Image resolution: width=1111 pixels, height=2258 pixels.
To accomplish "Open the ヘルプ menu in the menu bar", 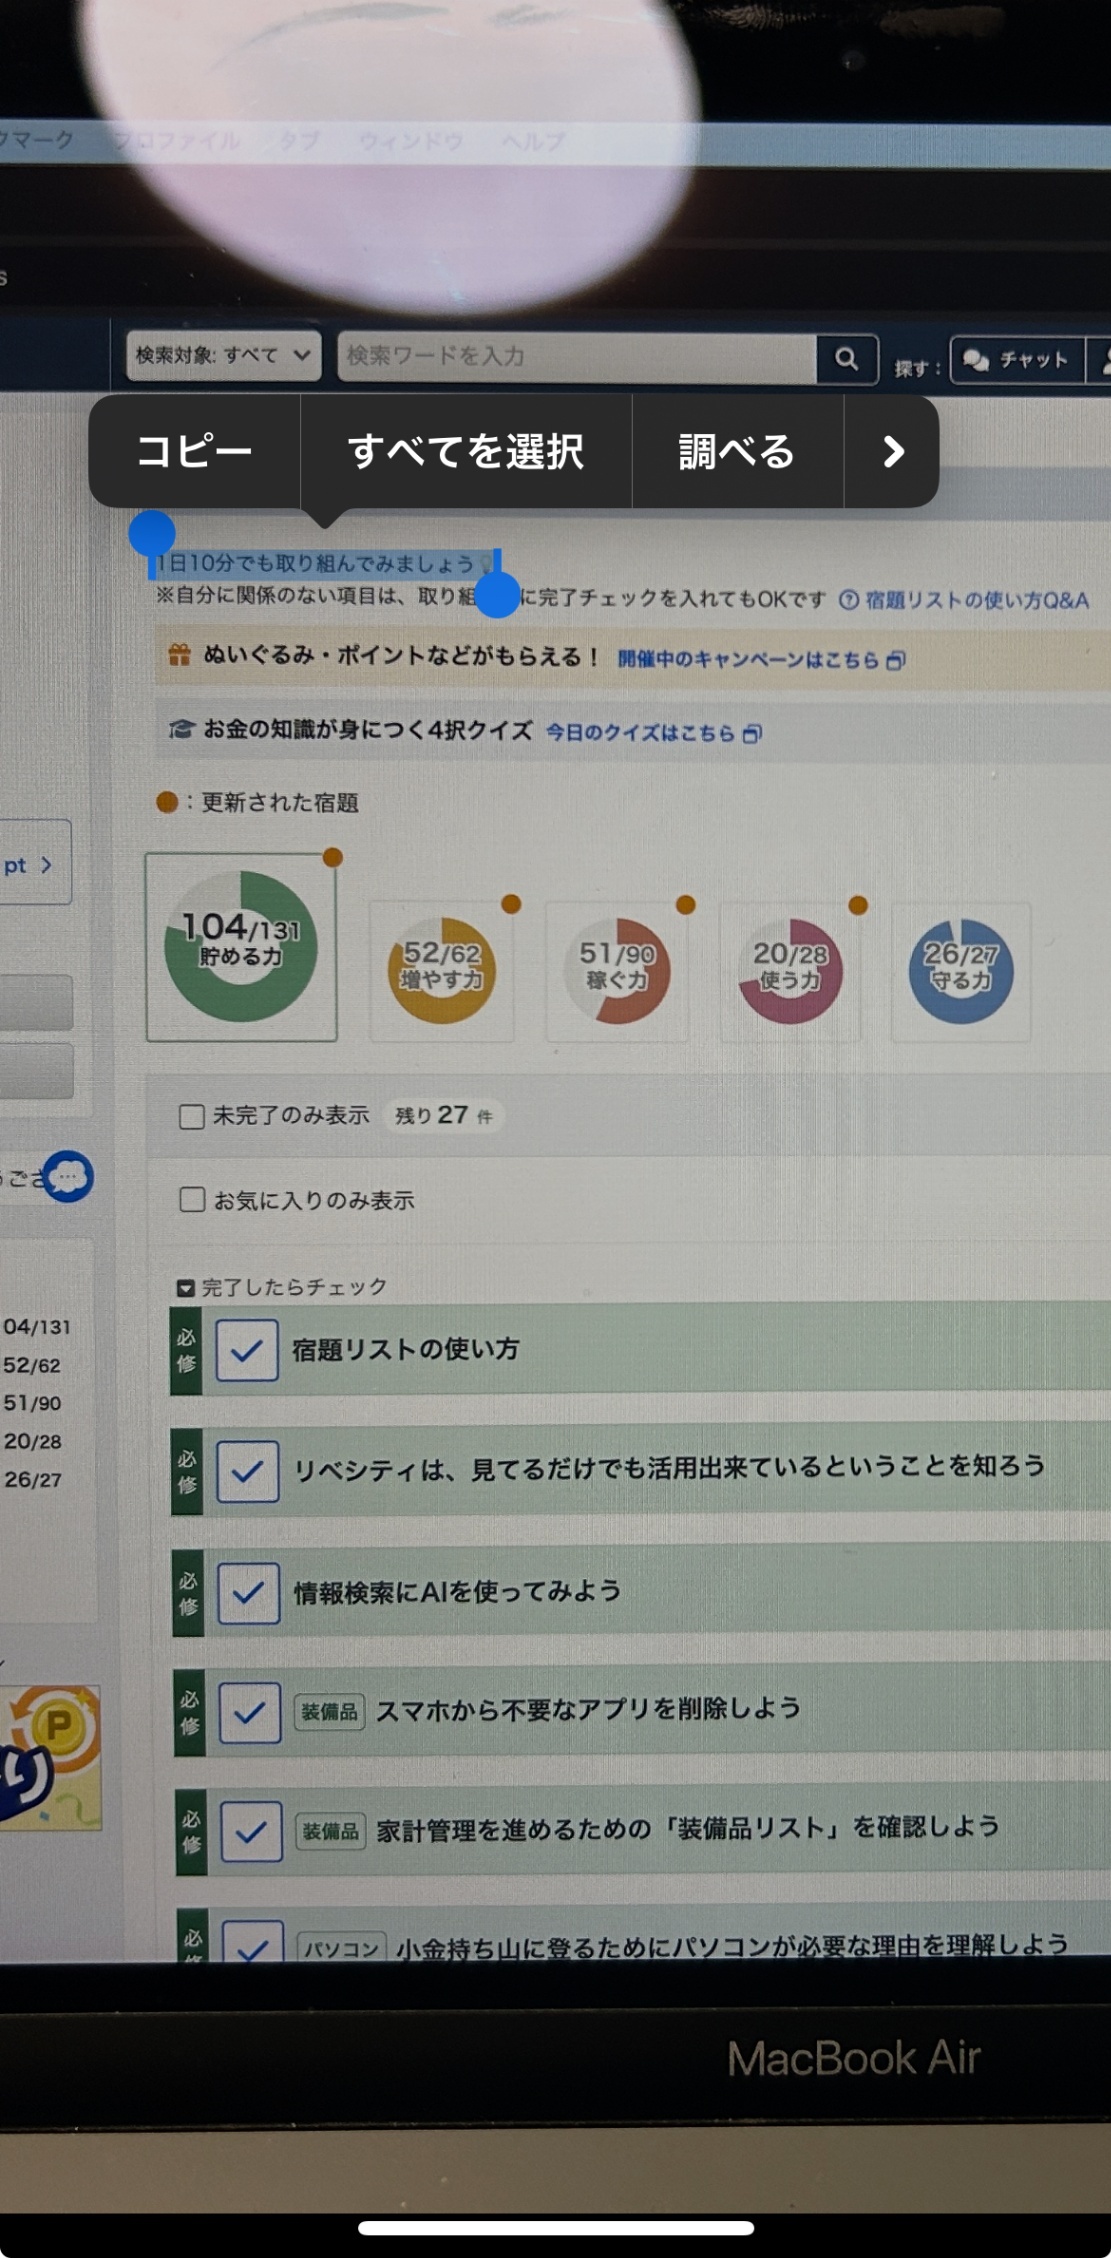I will click(533, 141).
